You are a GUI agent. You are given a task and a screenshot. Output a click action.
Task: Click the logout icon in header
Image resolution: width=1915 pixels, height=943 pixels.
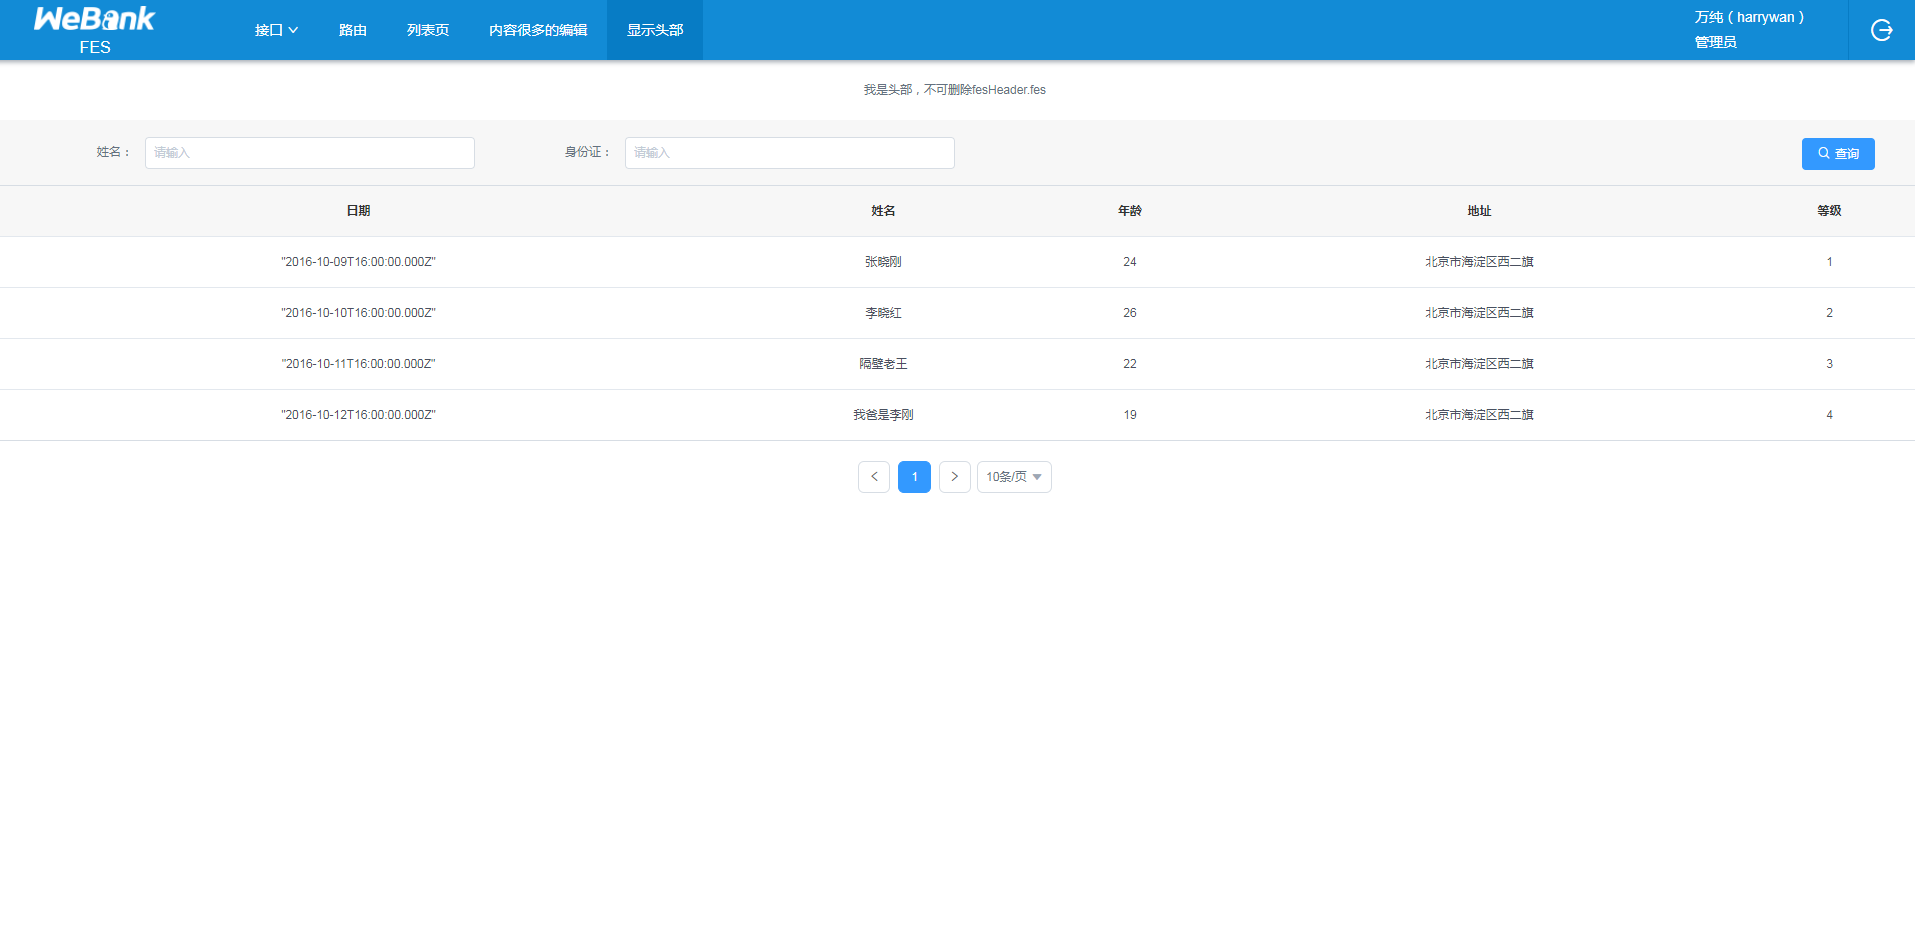point(1881,30)
